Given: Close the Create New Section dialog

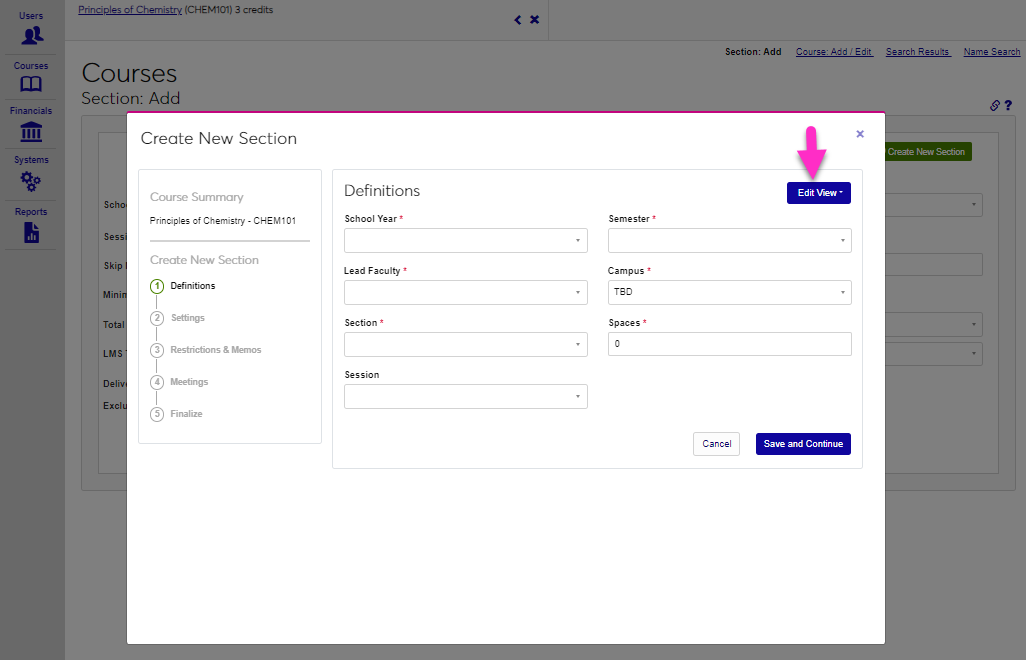Looking at the screenshot, I should tap(860, 133).
